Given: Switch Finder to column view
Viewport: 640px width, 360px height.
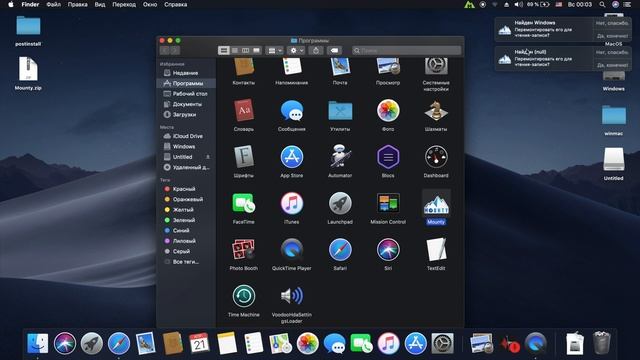Looking at the screenshot, I should click(245, 50).
